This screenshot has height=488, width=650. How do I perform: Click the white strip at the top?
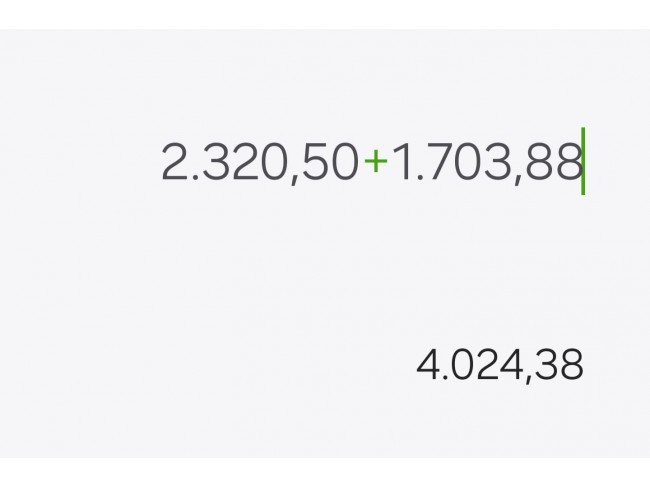(325, 13)
